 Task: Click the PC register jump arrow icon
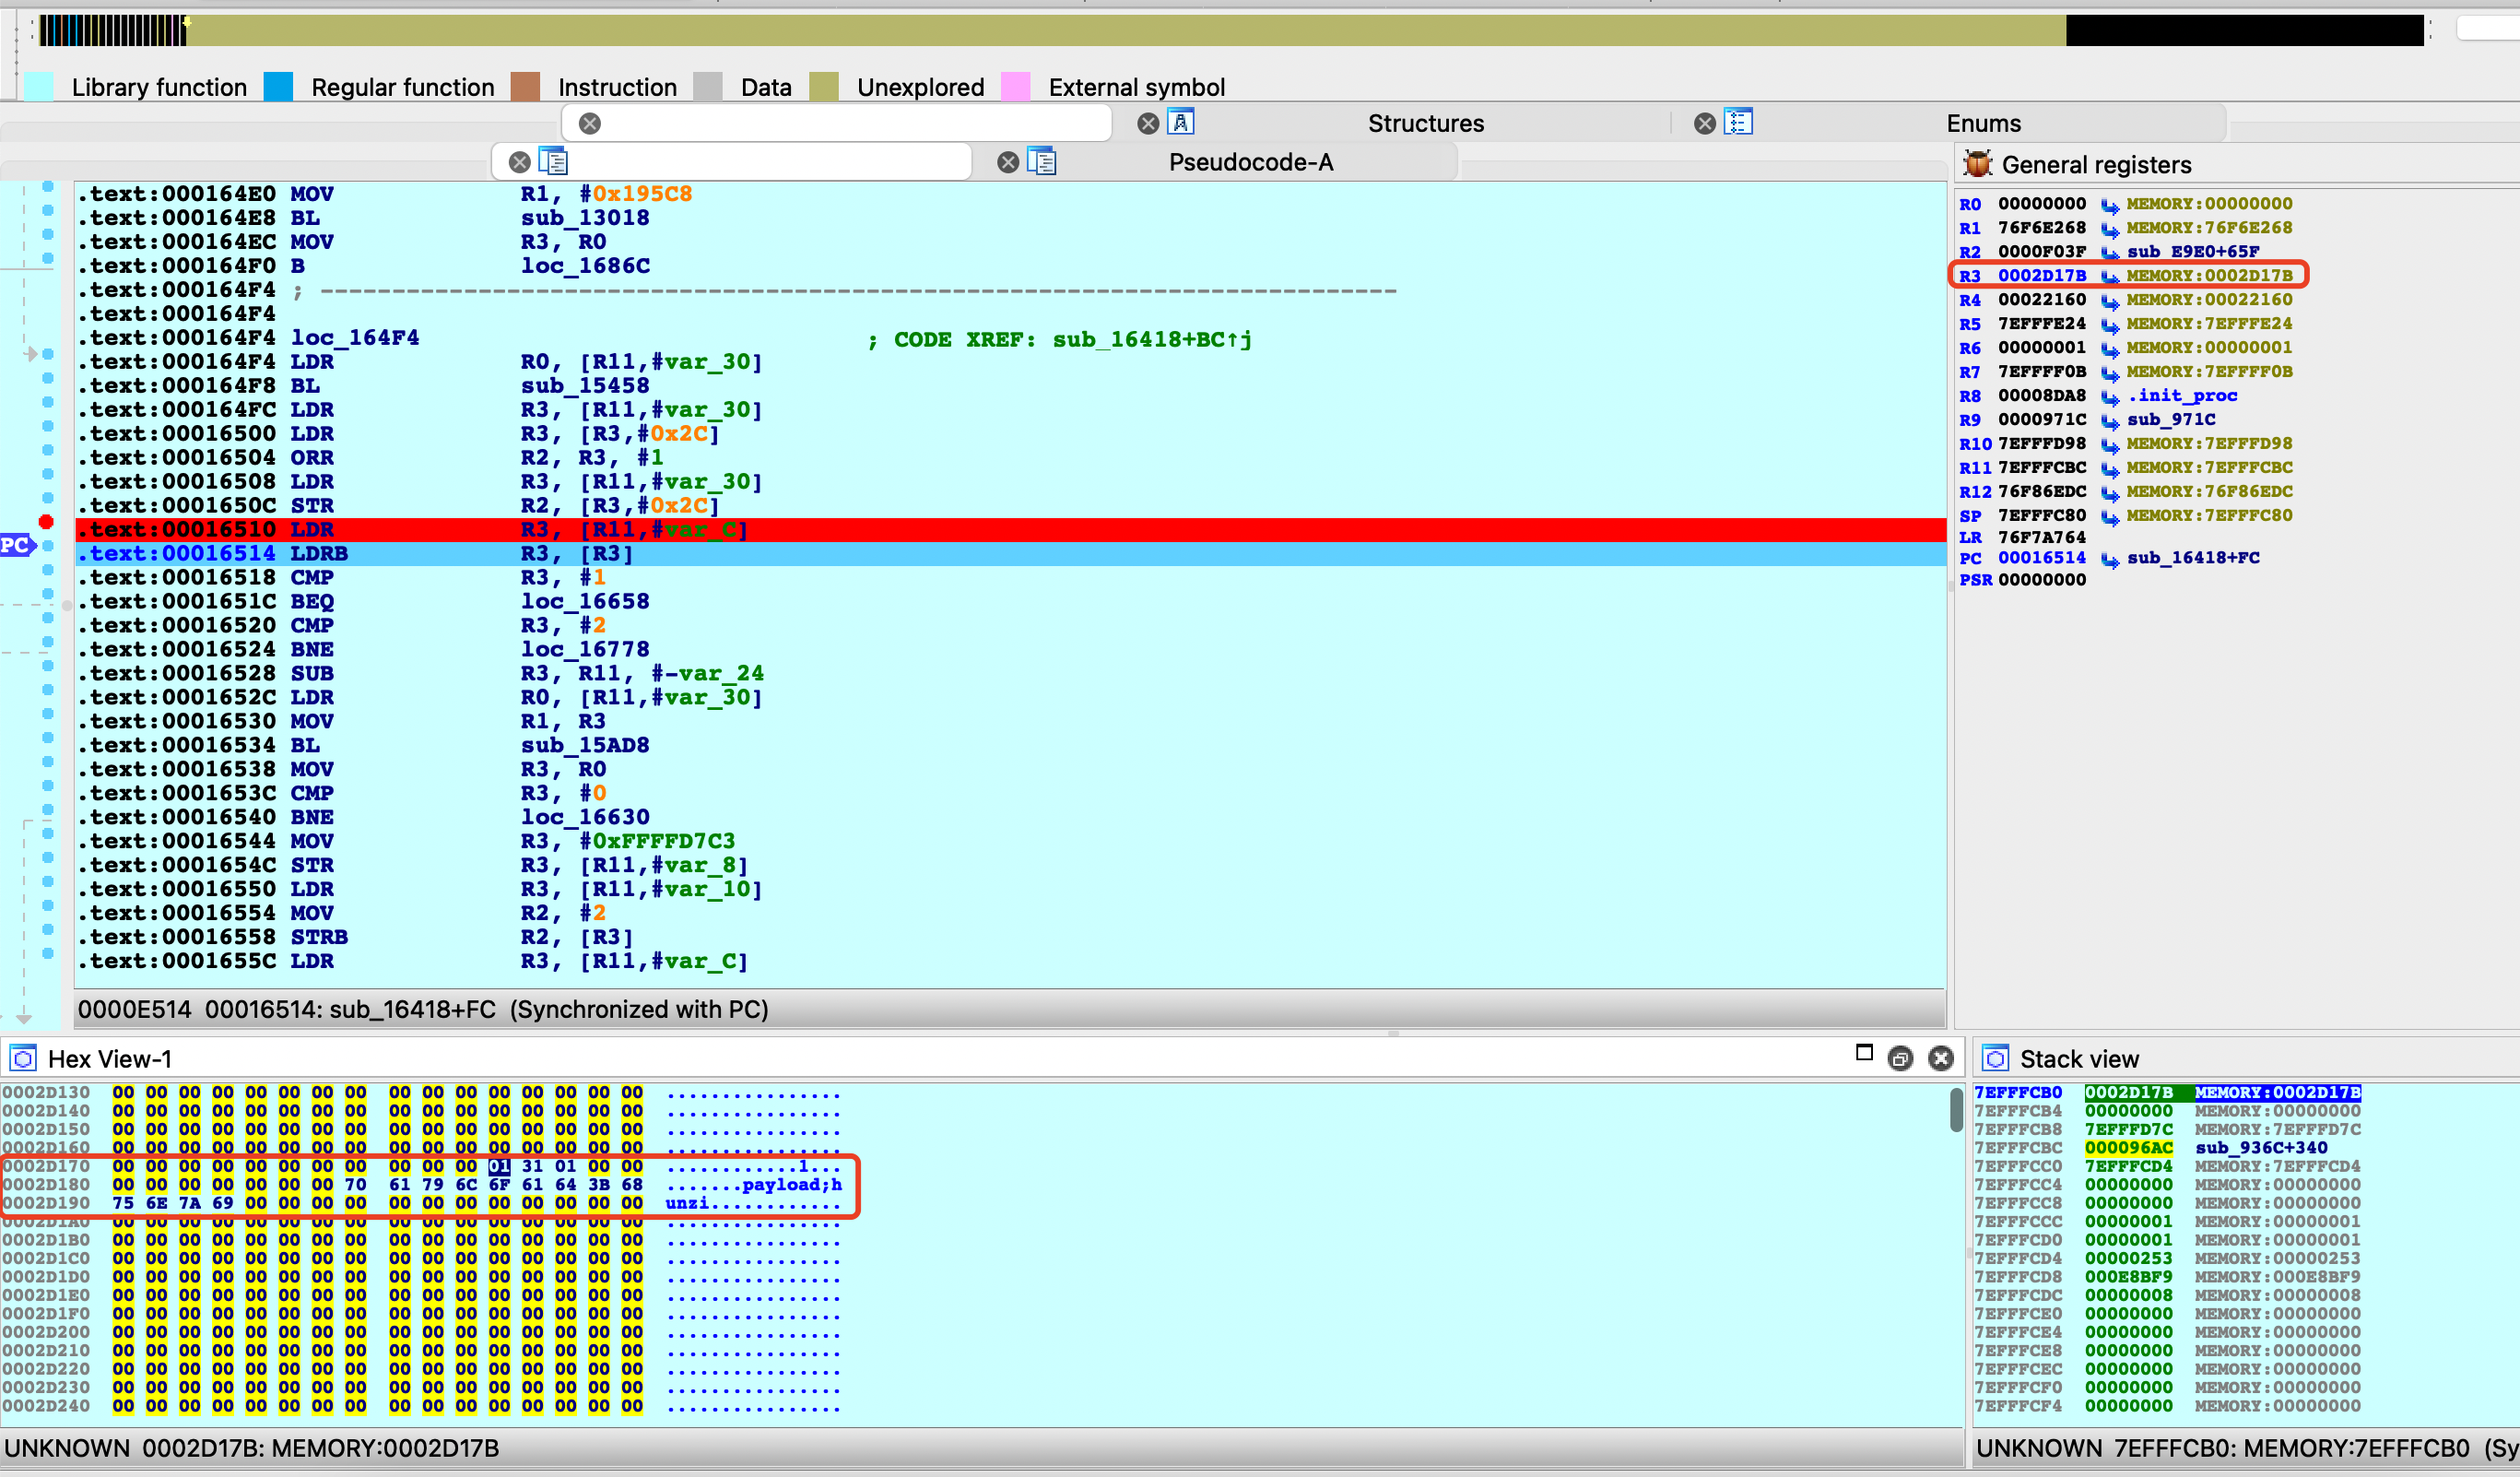(x=2109, y=559)
